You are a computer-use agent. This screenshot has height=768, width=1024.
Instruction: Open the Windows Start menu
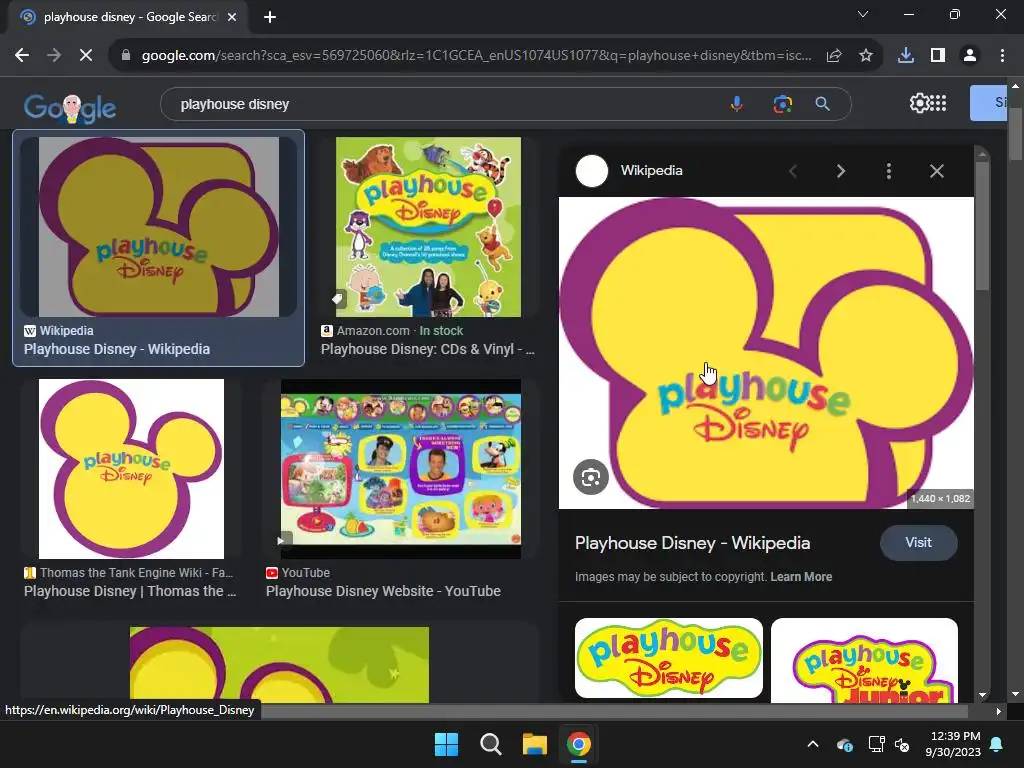click(x=447, y=744)
